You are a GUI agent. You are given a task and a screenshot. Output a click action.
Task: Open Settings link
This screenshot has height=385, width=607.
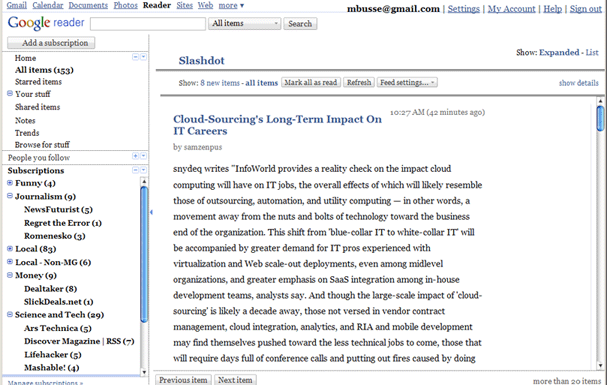coord(463,9)
